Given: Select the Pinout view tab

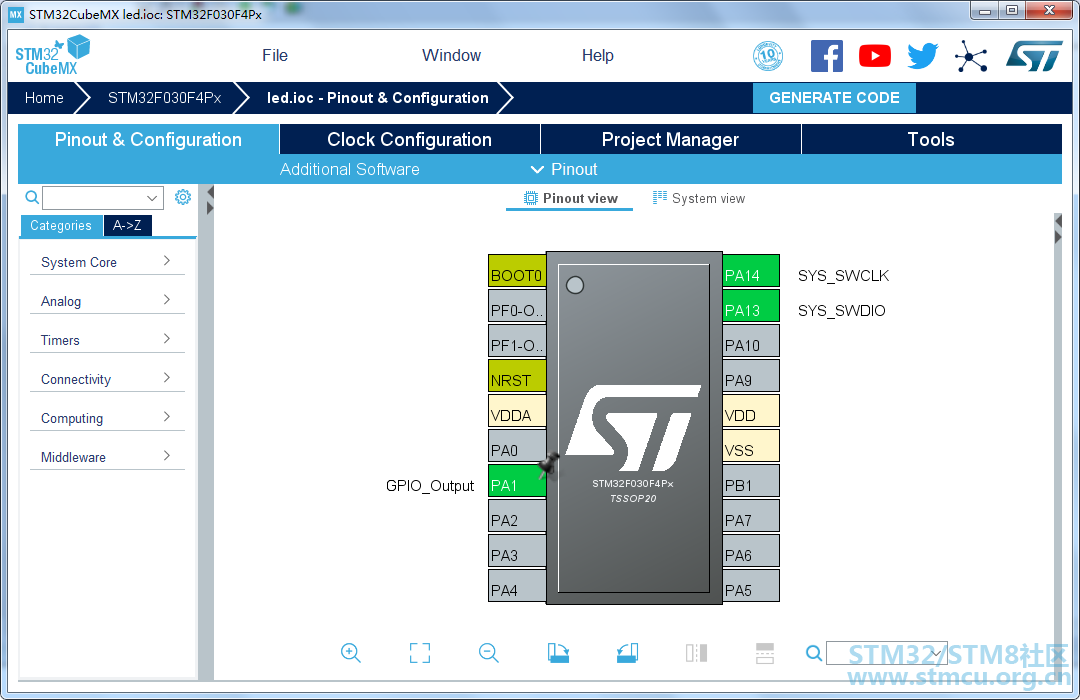Looking at the screenshot, I should pyautogui.click(x=570, y=198).
